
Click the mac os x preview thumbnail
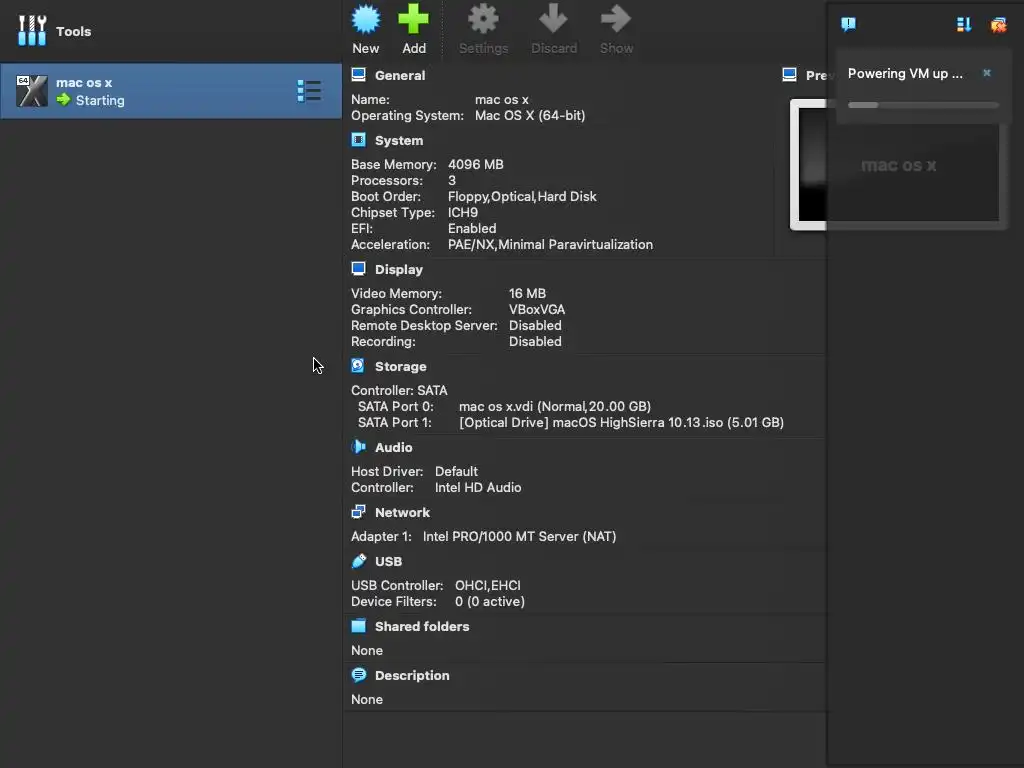coord(898,165)
